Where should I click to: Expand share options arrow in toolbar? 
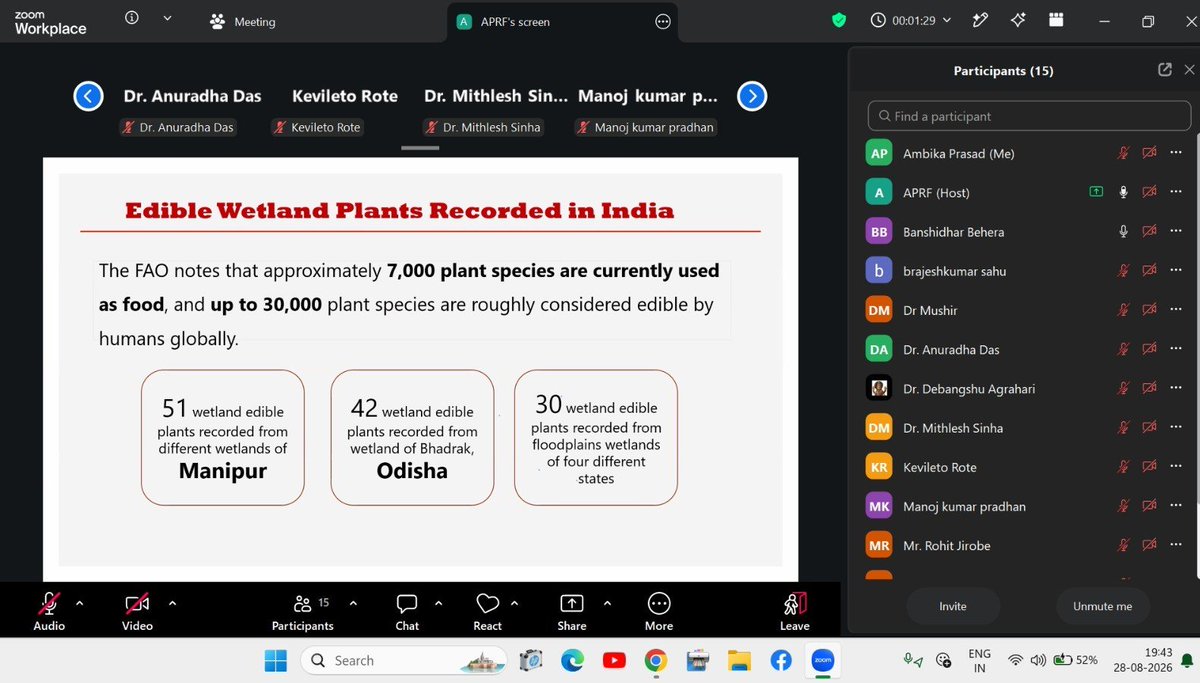tap(607, 603)
